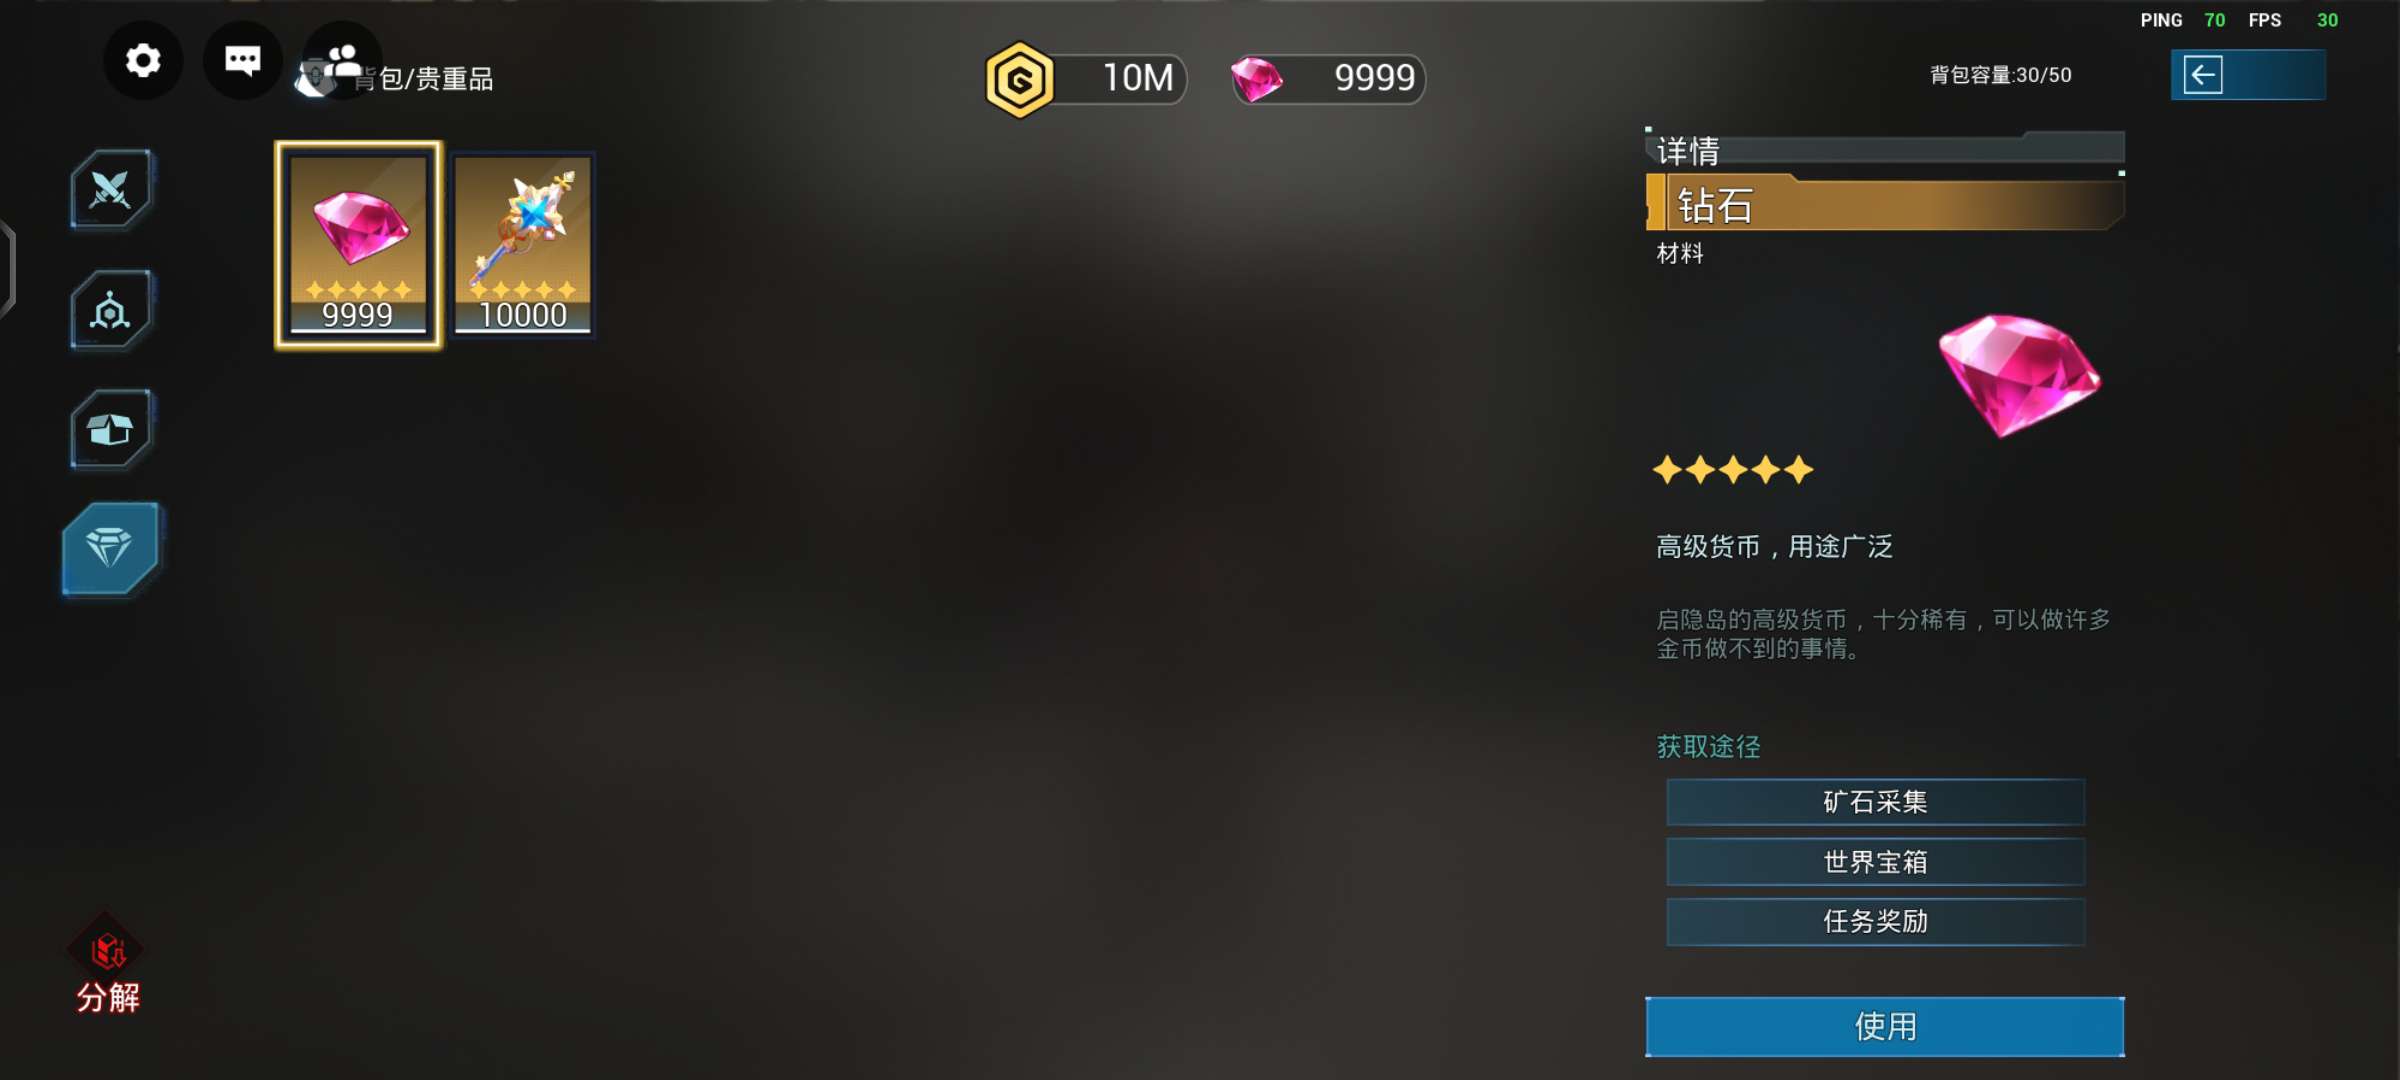The height and width of the screenshot is (1080, 2400).
Task: Click the 钻石 item title bar
Action: 1885,205
